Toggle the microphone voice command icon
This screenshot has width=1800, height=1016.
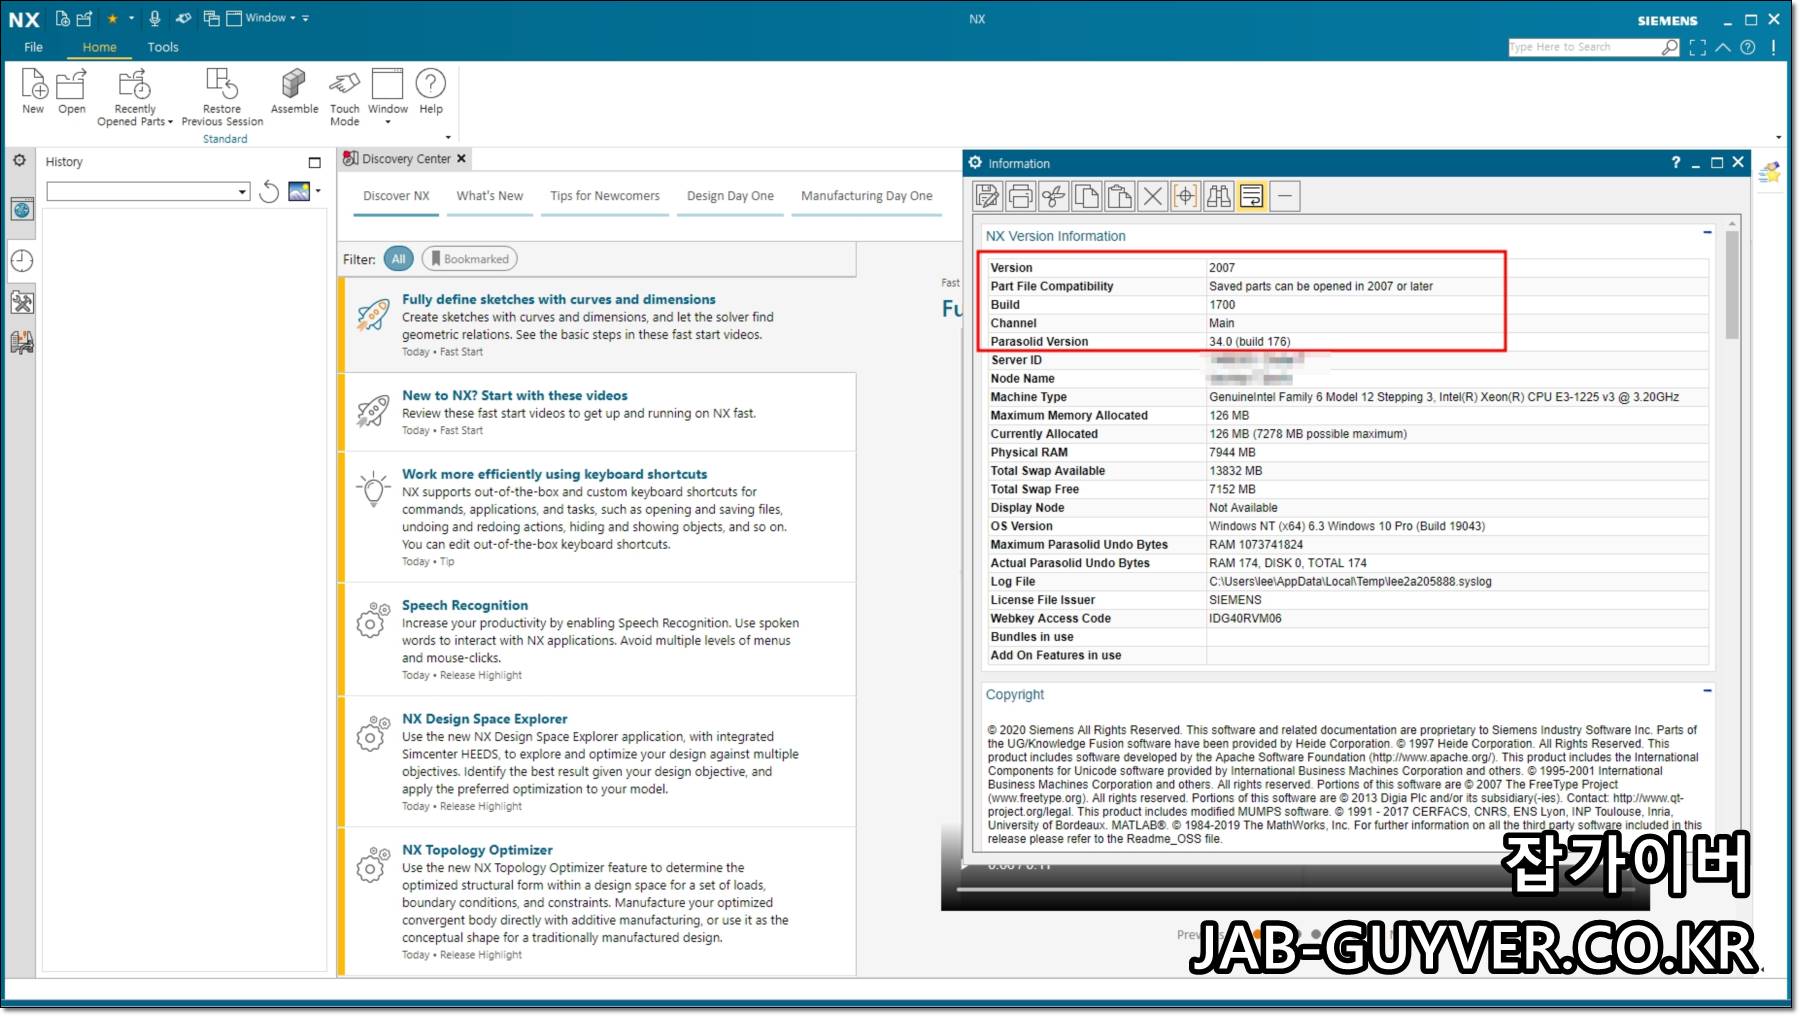154,18
